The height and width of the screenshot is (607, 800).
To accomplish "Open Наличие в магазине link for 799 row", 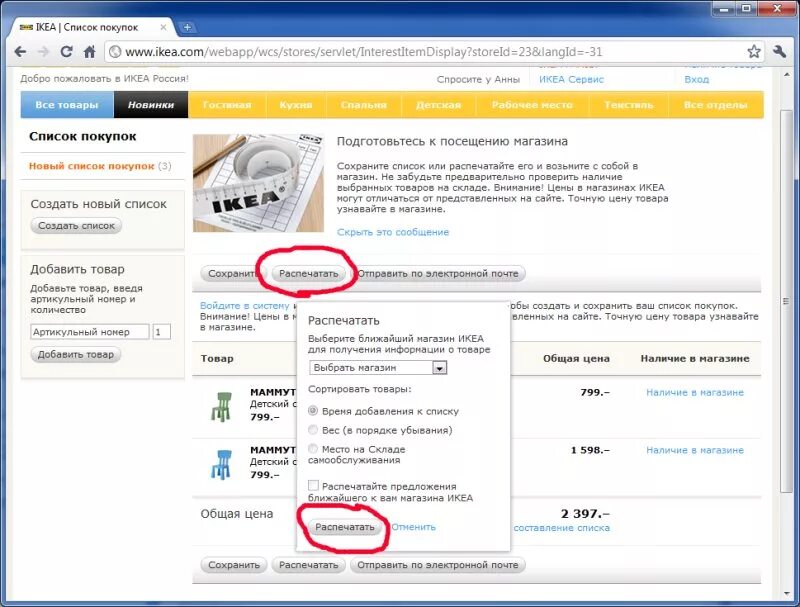I will (x=695, y=392).
